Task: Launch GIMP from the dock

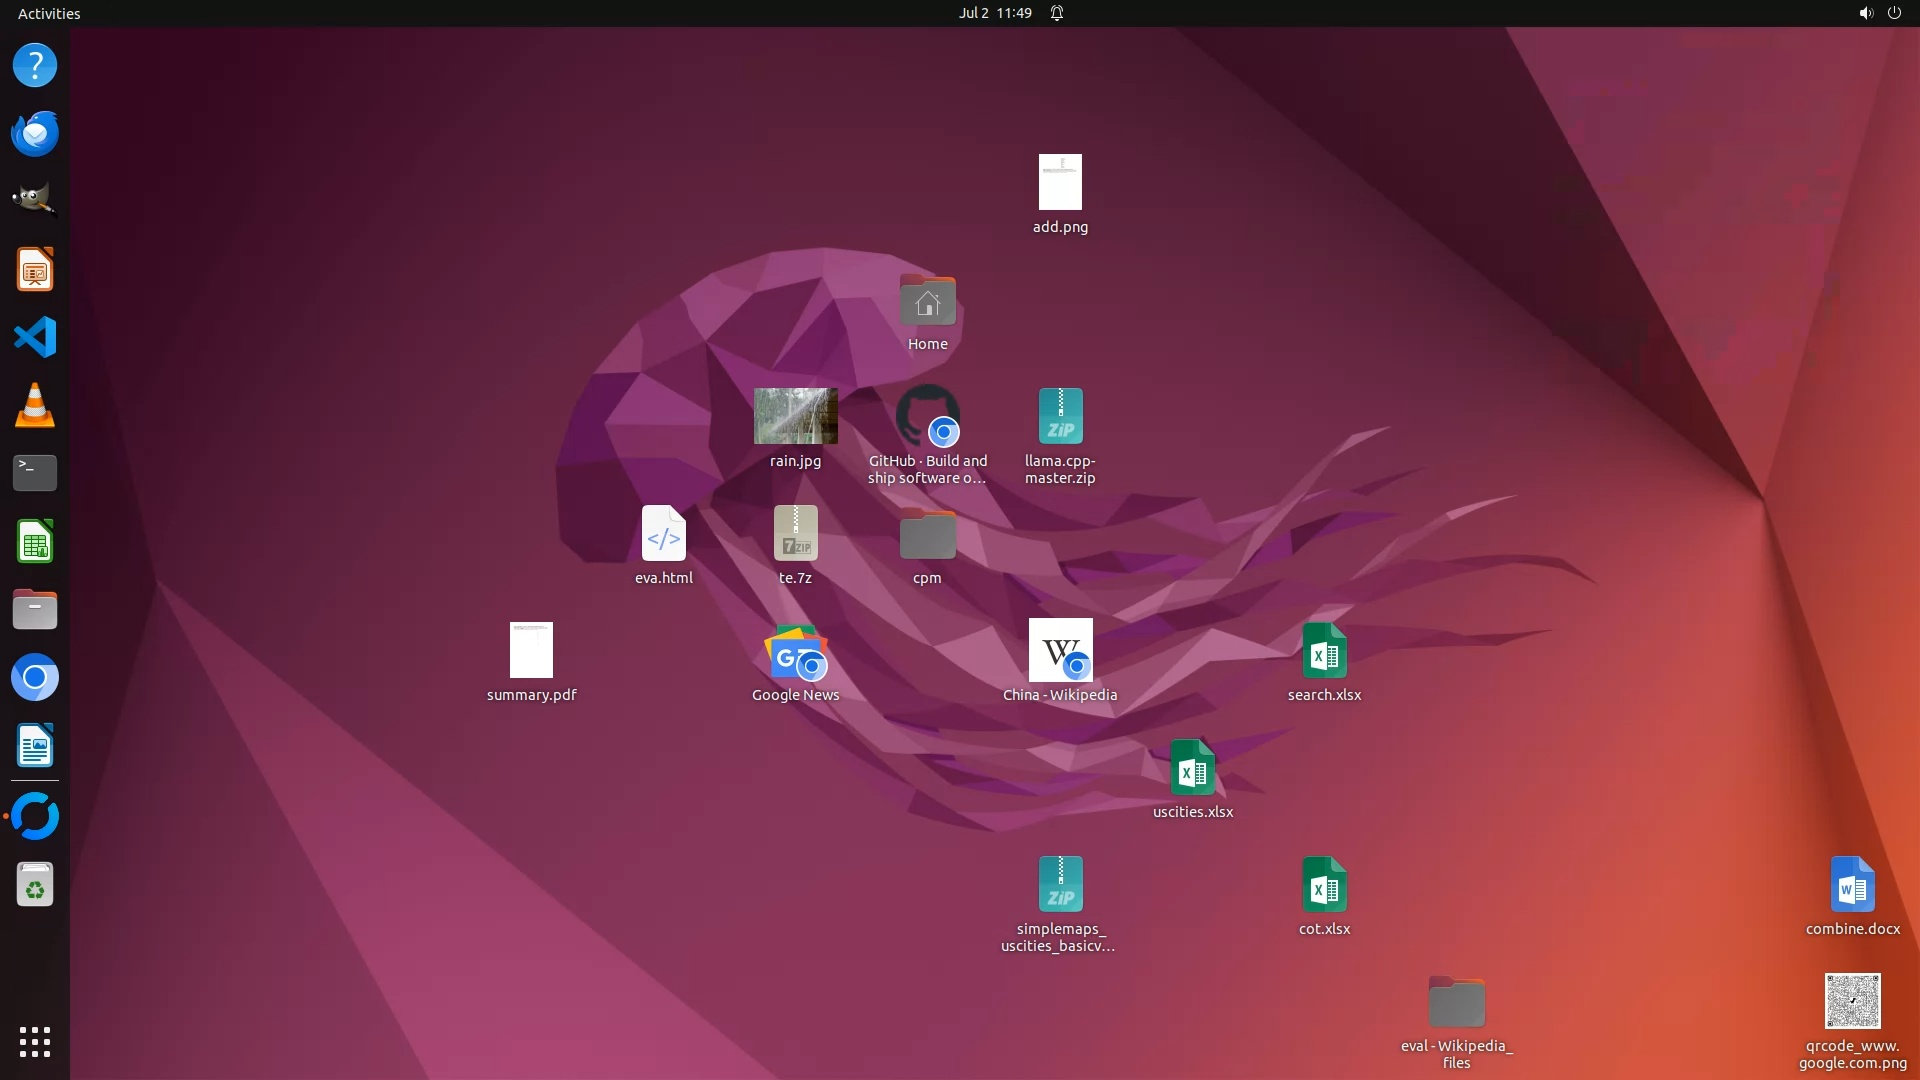Action: point(35,200)
